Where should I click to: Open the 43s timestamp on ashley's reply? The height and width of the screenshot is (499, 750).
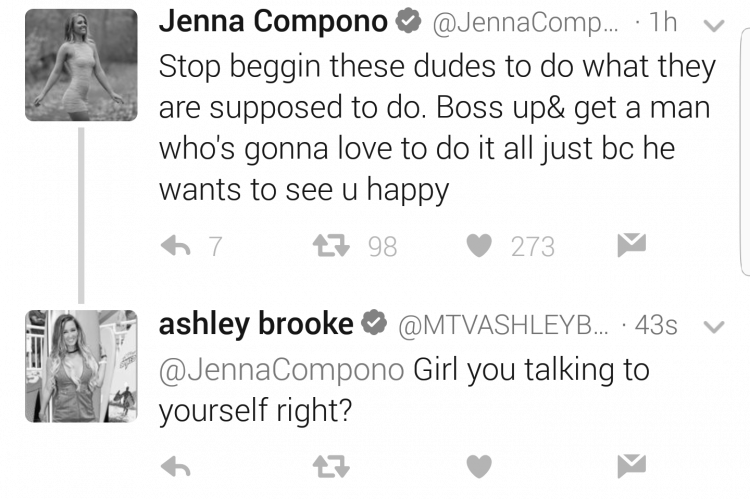(656, 325)
